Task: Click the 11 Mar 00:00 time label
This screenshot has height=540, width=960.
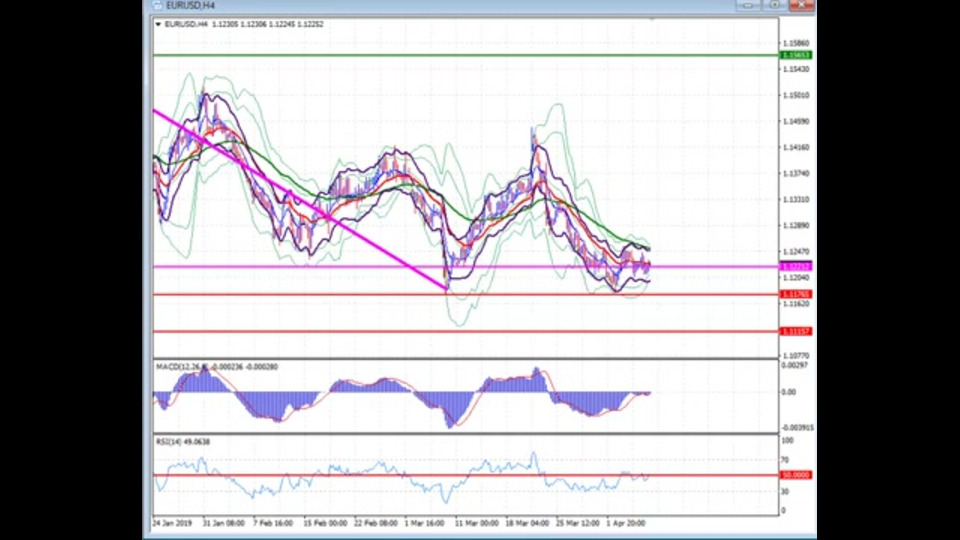Action: click(x=476, y=523)
